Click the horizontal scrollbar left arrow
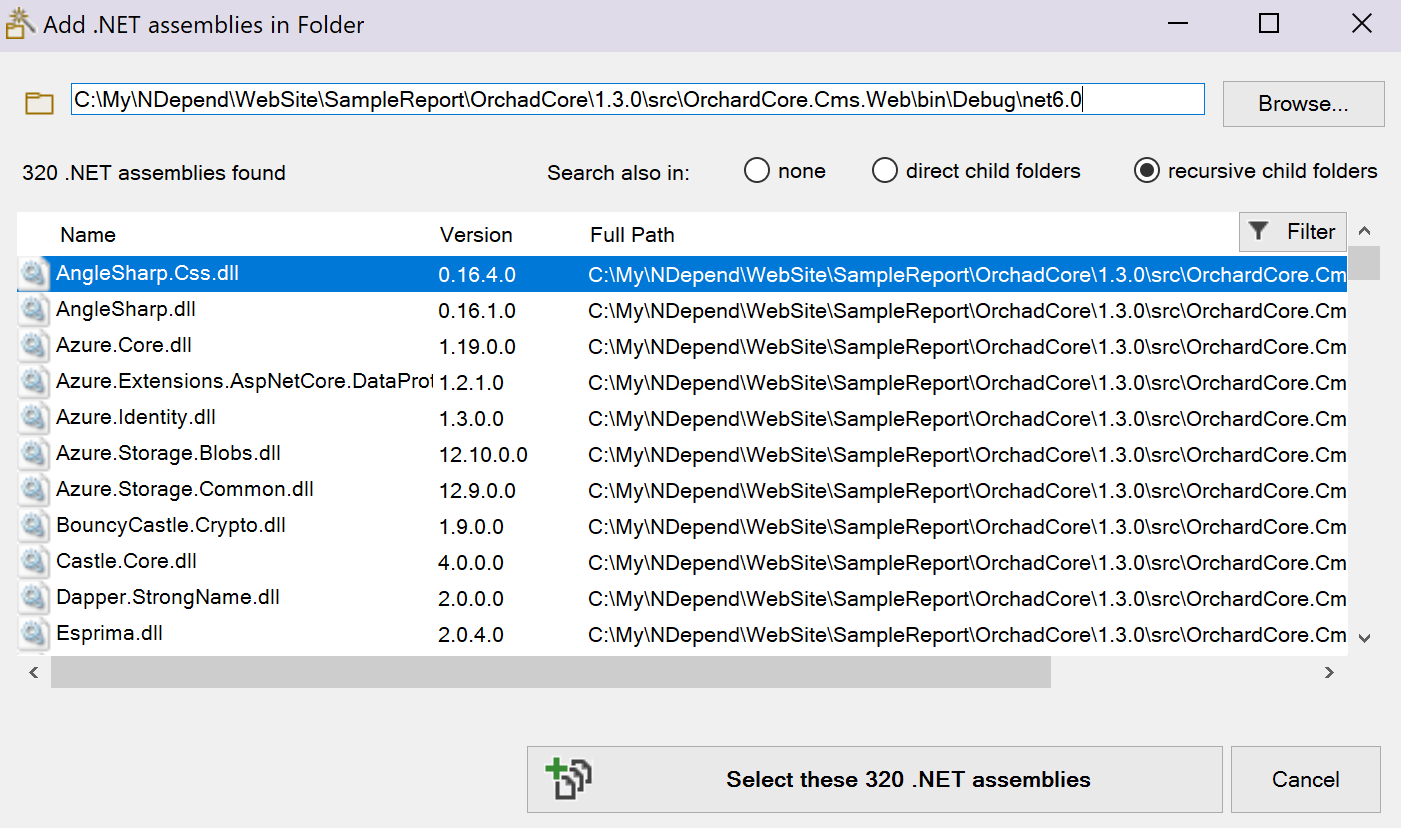1401x828 pixels. point(33,673)
